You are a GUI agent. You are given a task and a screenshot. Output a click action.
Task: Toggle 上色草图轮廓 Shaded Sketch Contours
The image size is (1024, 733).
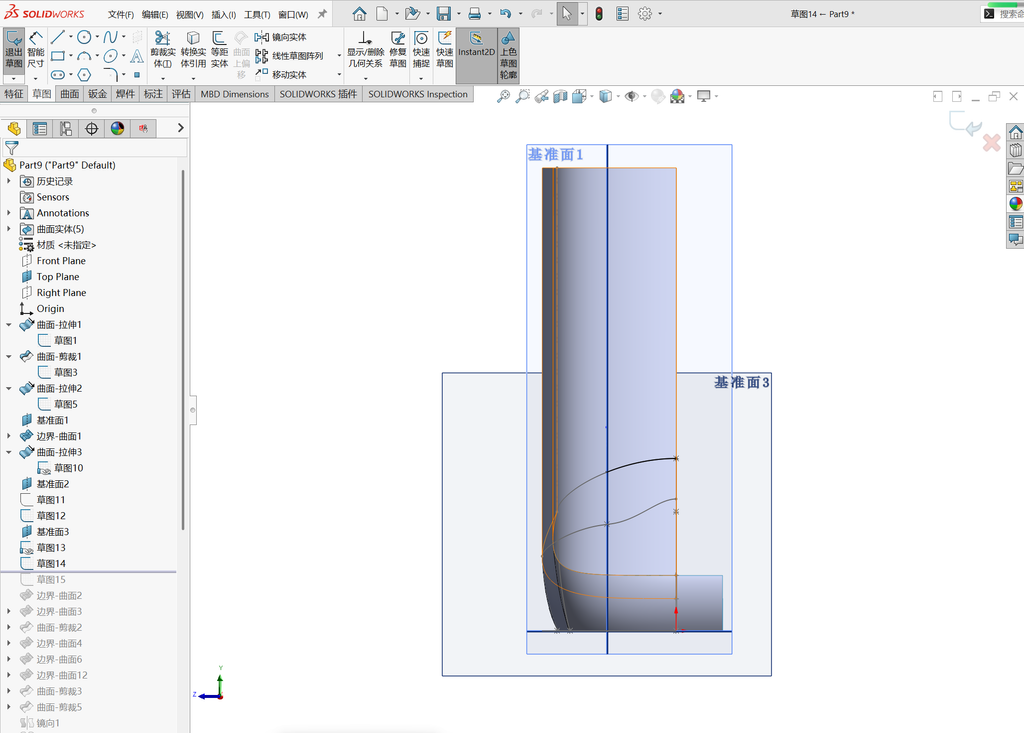click(x=508, y=55)
